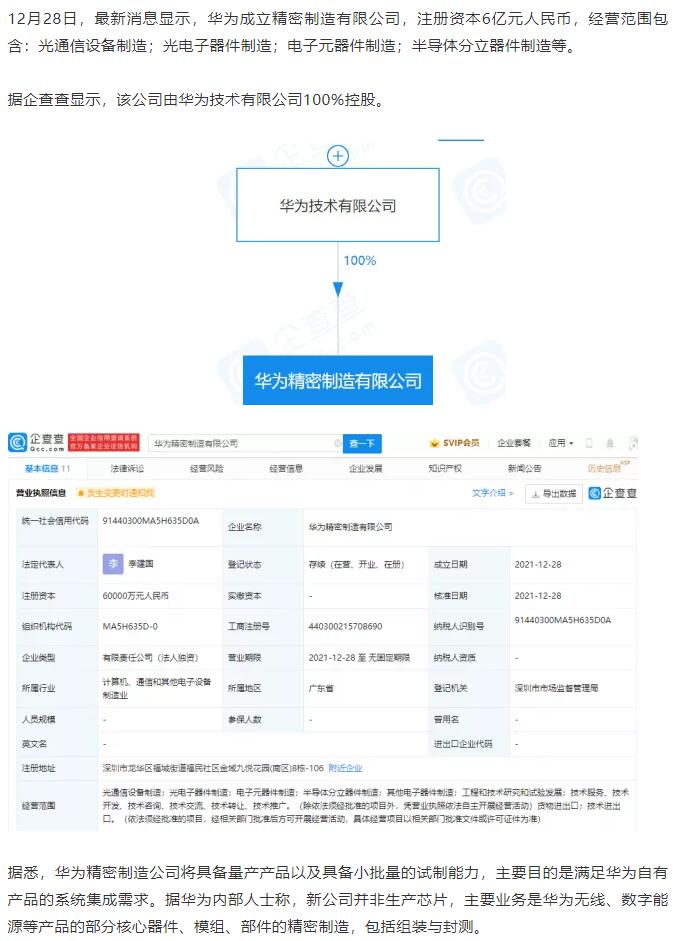Clear the search field with the x icon
Screen dimensions: 679x941
[x=337, y=443]
